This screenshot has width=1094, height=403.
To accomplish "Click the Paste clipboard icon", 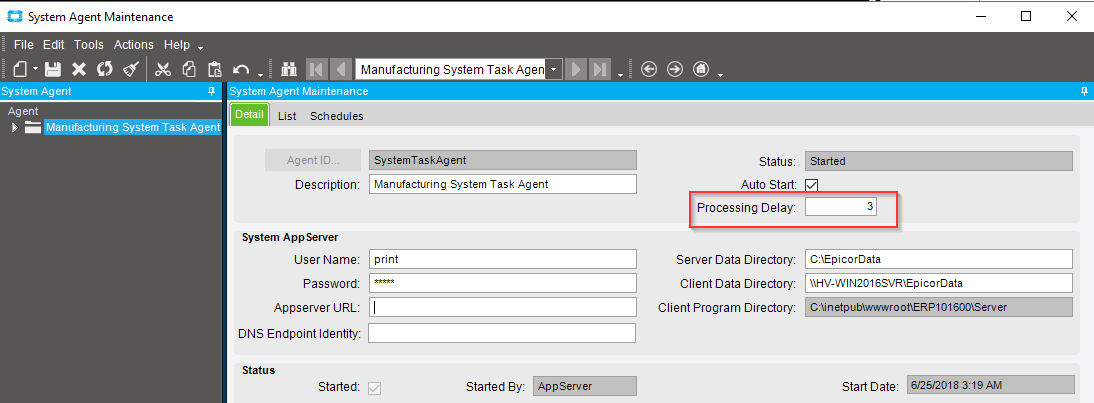I will click(x=216, y=69).
